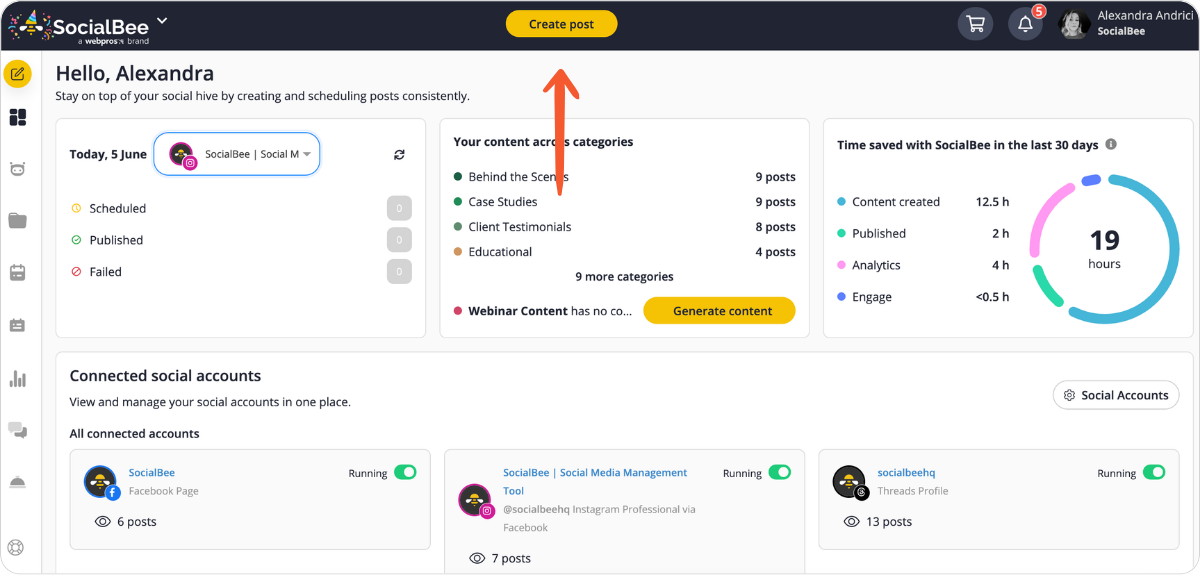1200x583 pixels.
Task: Open the content folder sidebar icon
Action: coord(17,220)
